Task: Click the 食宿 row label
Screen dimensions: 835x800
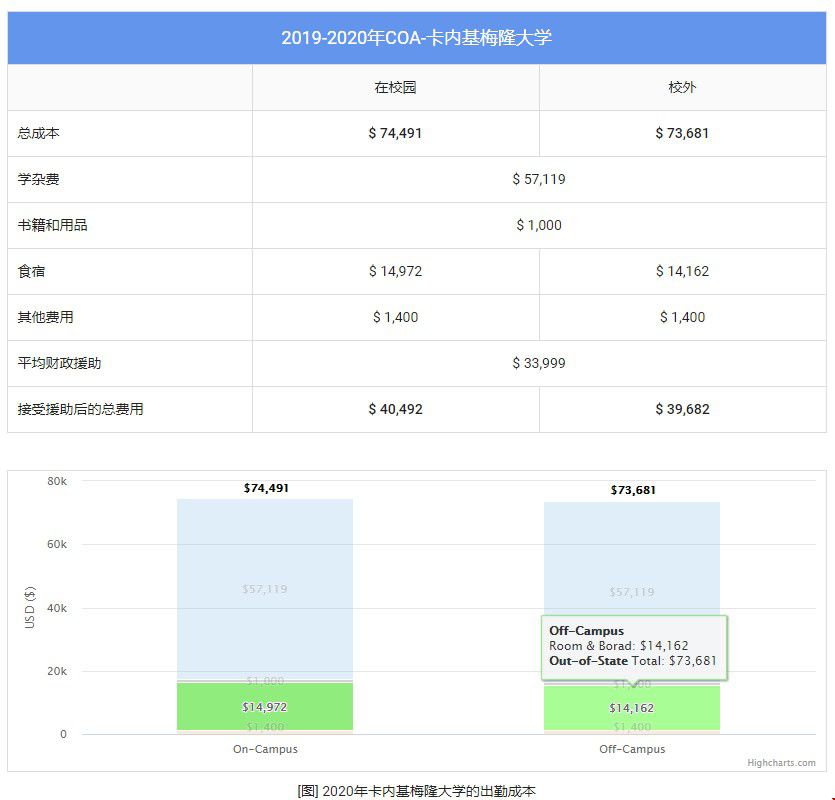Action: click(x=31, y=271)
